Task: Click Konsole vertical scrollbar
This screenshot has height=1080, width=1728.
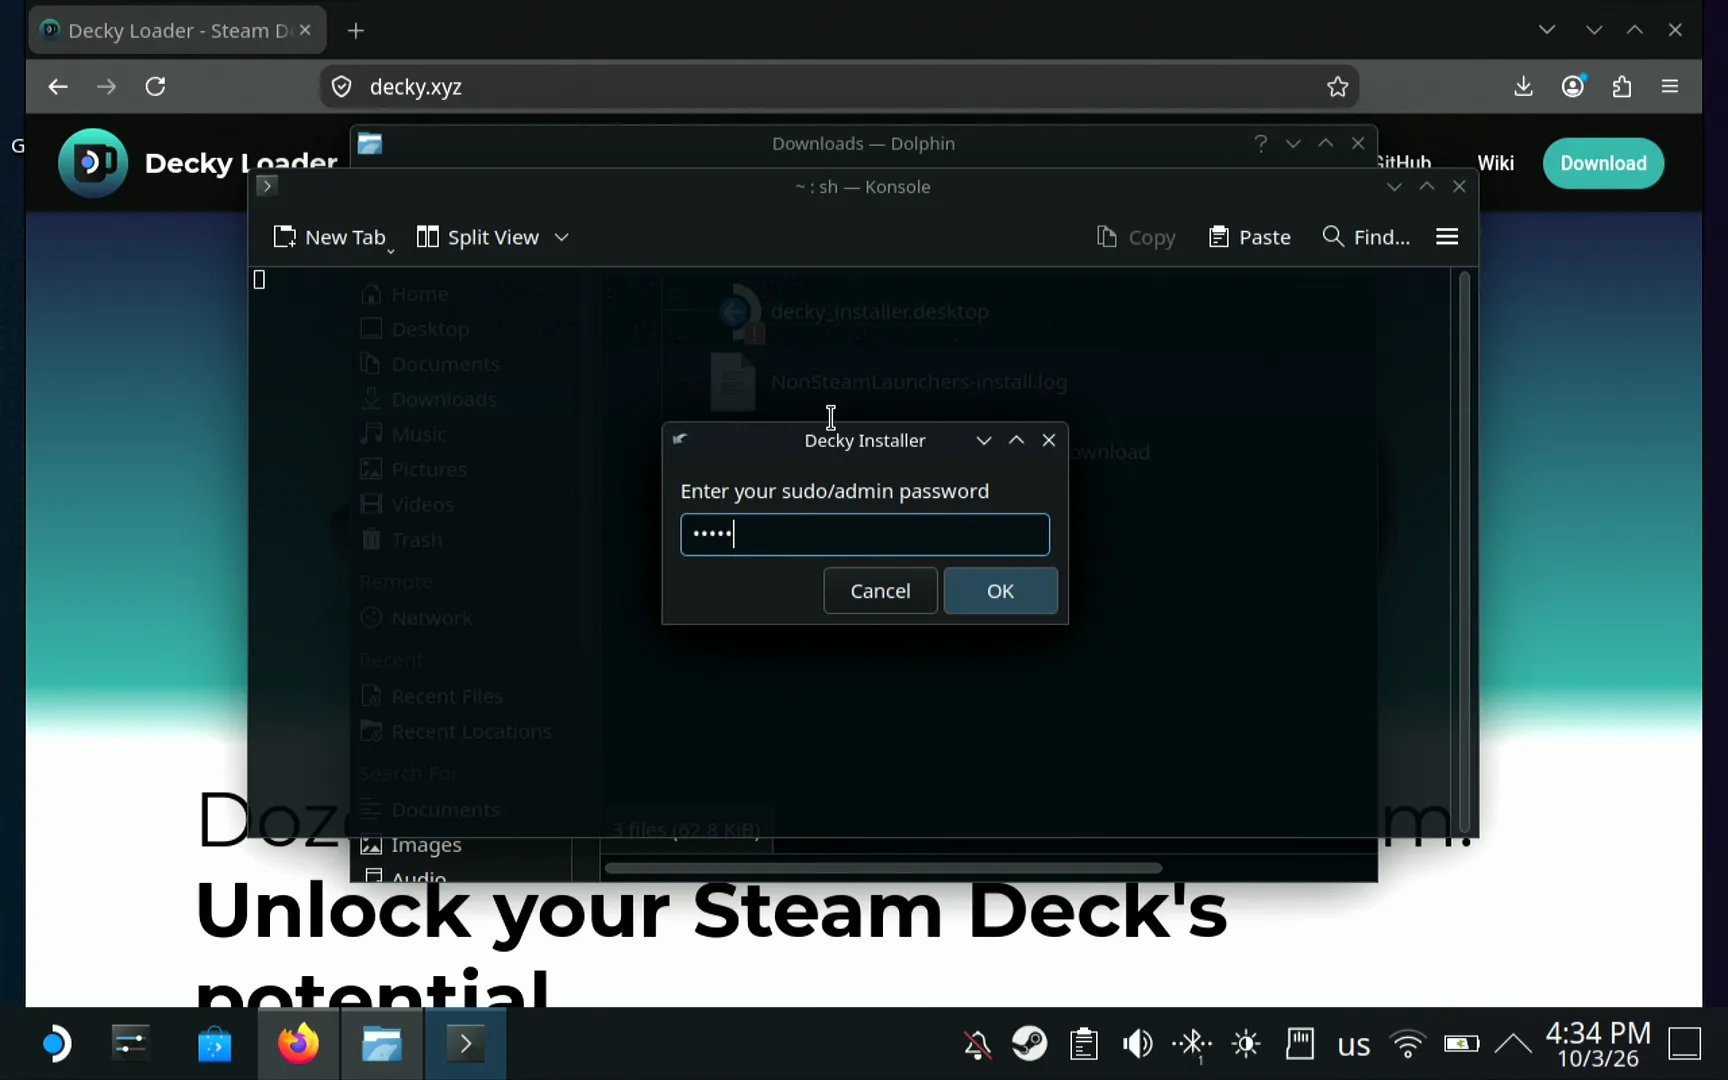Action: (x=1464, y=552)
